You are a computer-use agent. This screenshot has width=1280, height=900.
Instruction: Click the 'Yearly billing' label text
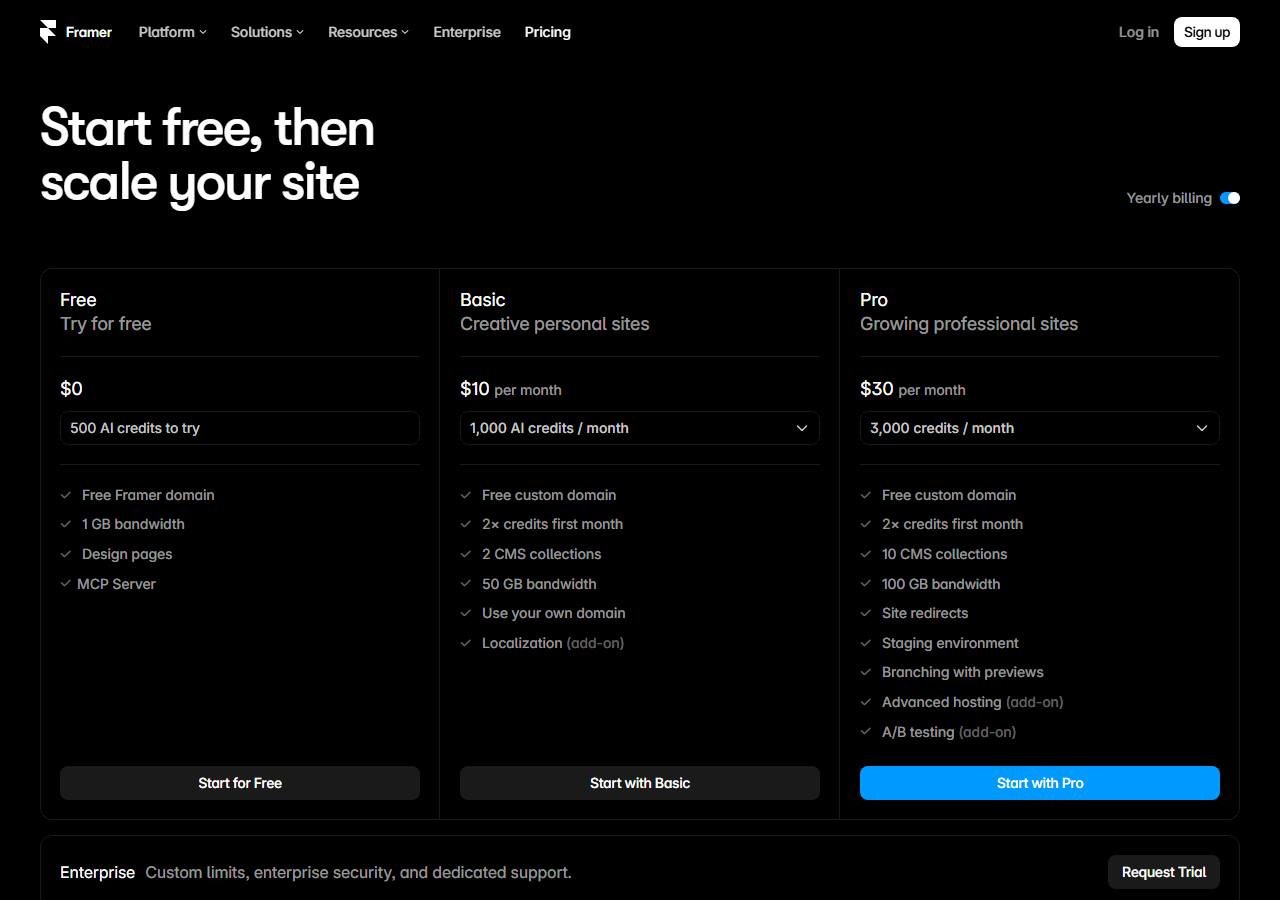[1169, 198]
